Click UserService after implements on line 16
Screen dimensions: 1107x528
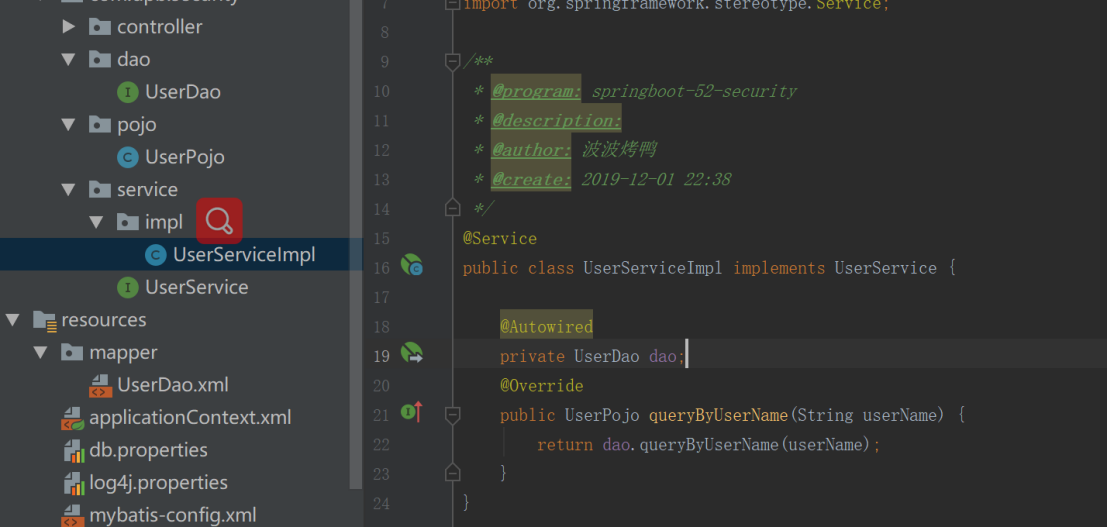pos(885,268)
